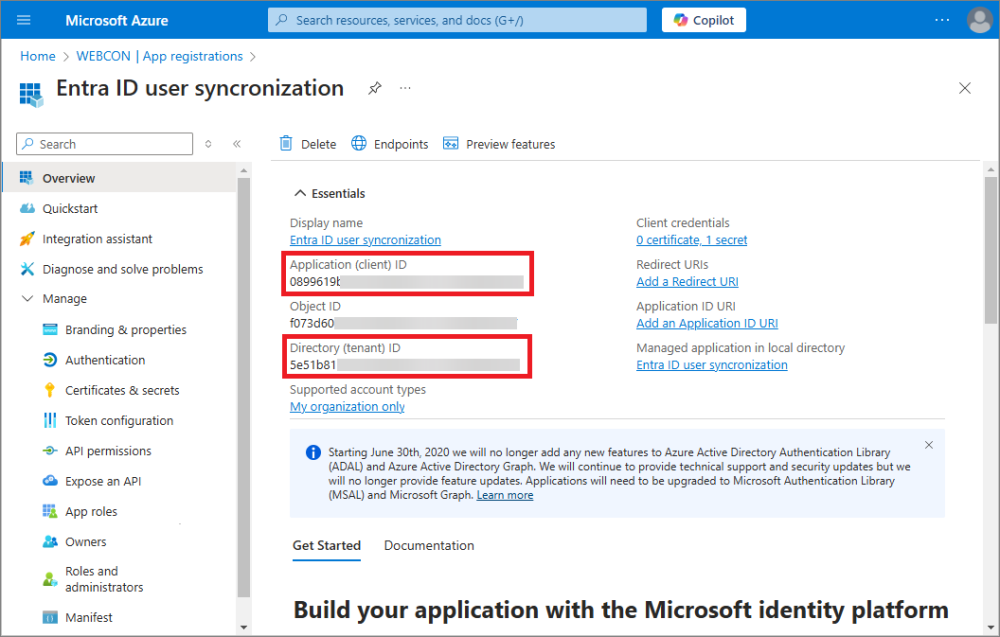This screenshot has height=637, width=1000.
Task: Open more options ellipsis beside title
Action: [405, 88]
